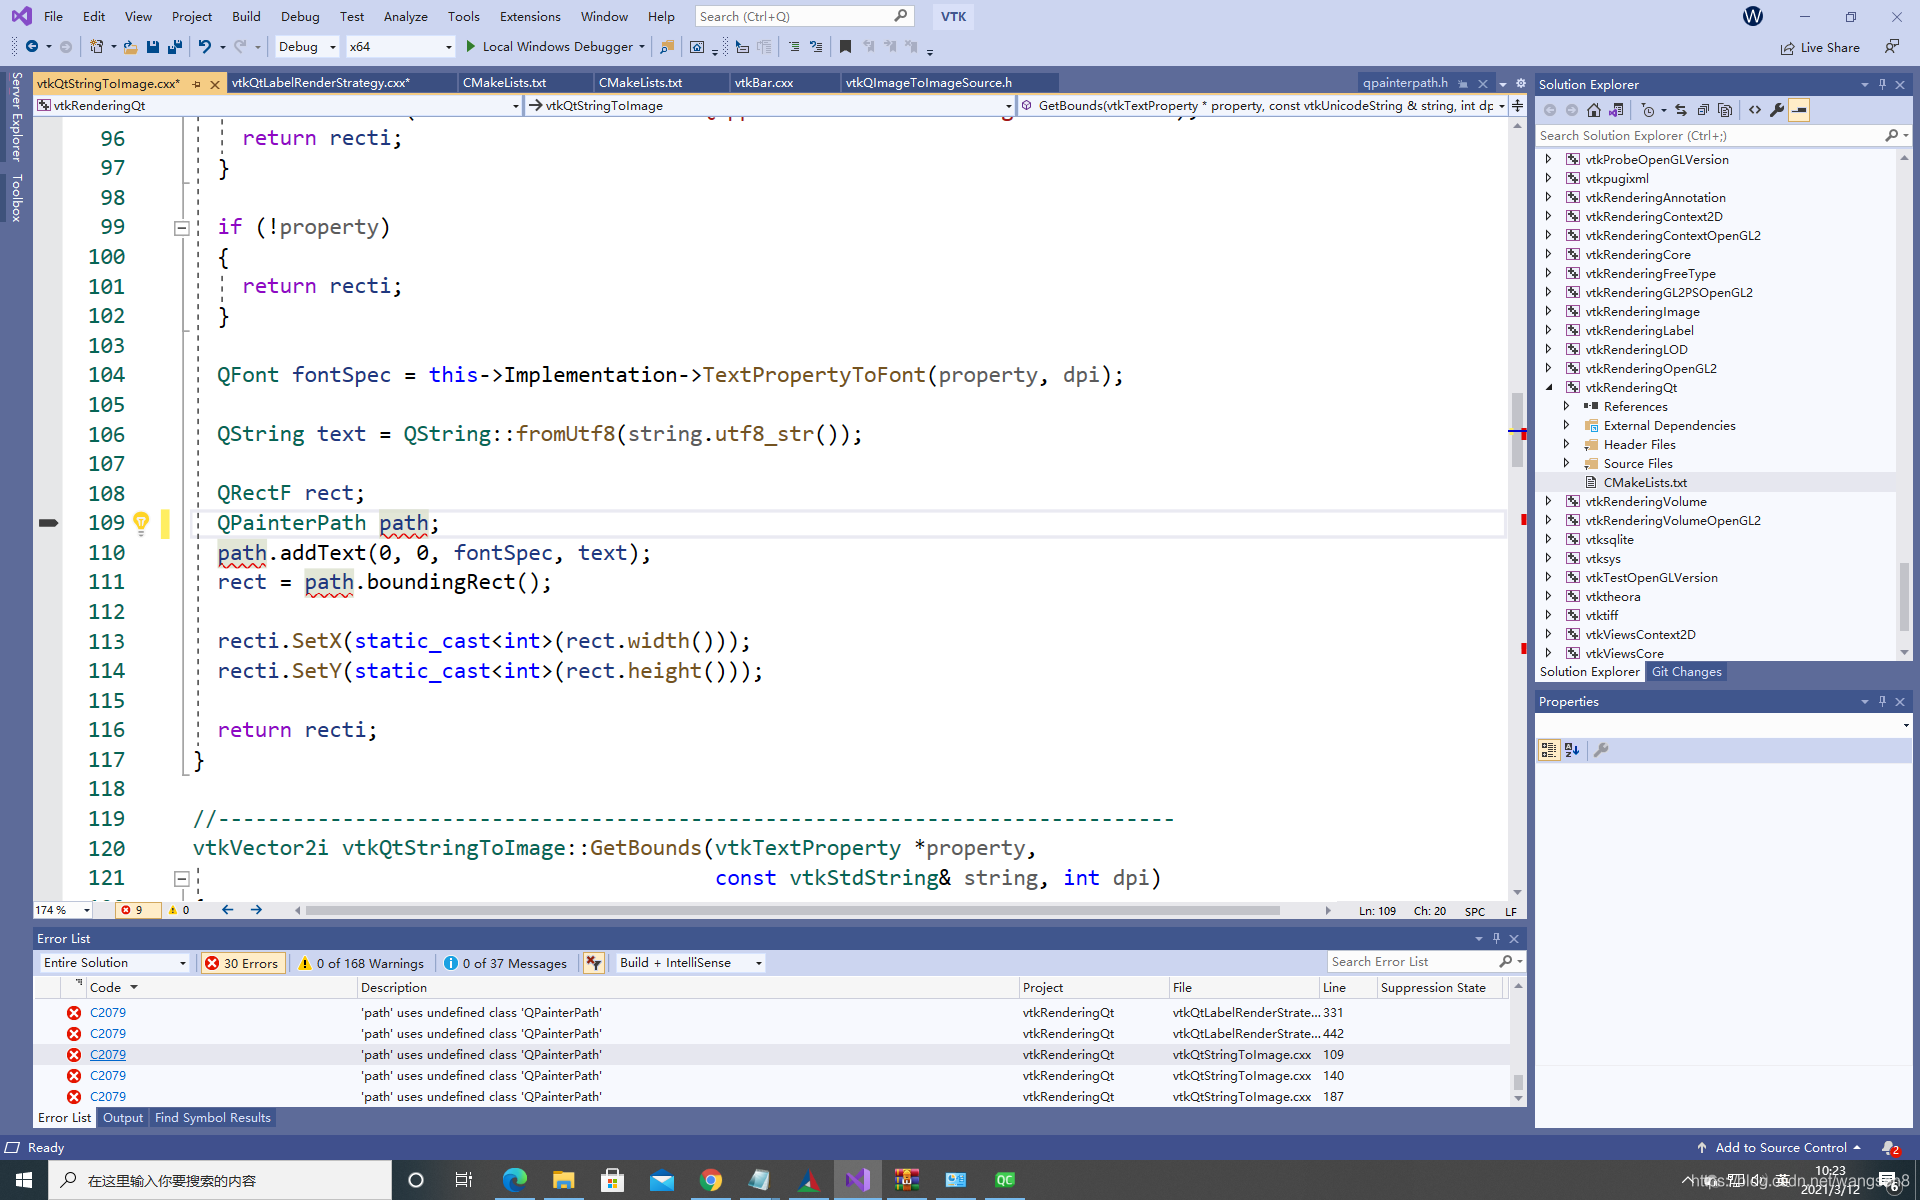This screenshot has height=1200, width=1920.
Task: Click Switch Views icon in Solution Explorer
Action: pos(1616,110)
